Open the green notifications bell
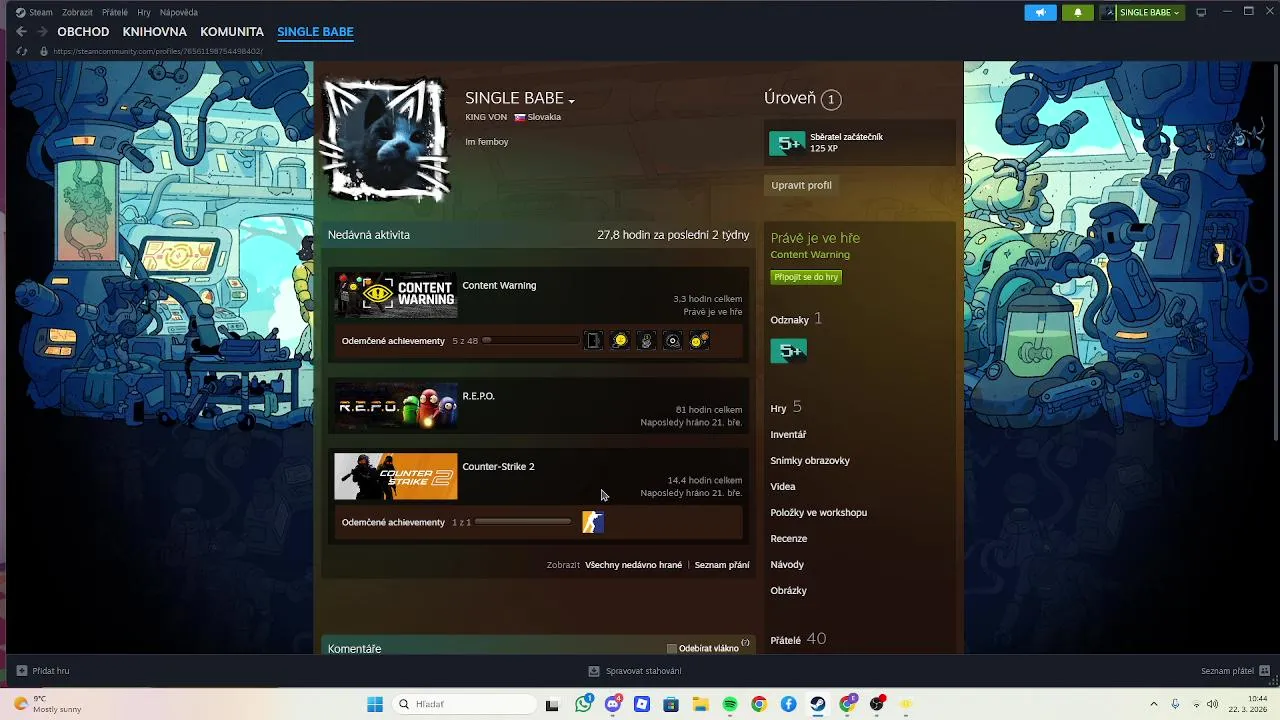The width and height of the screenshot is (1280, 720). 1077,12
